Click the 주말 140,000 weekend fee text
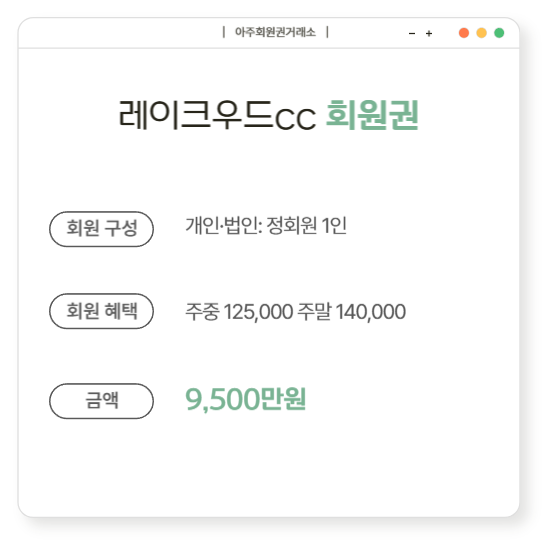 pos(351,311)
